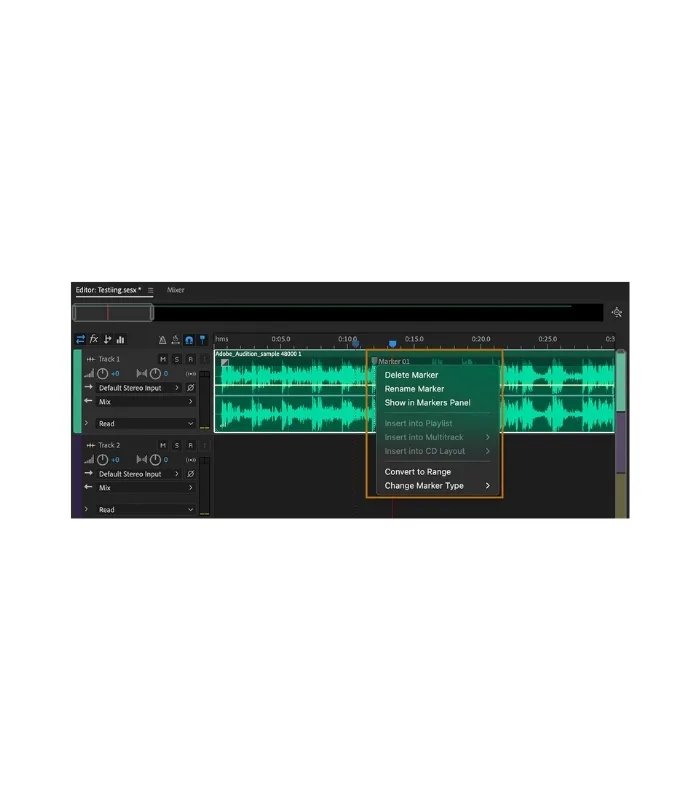700x800 pixels.
Task: Solo Track 2 with S button
Action: click(x=177, y=445)
